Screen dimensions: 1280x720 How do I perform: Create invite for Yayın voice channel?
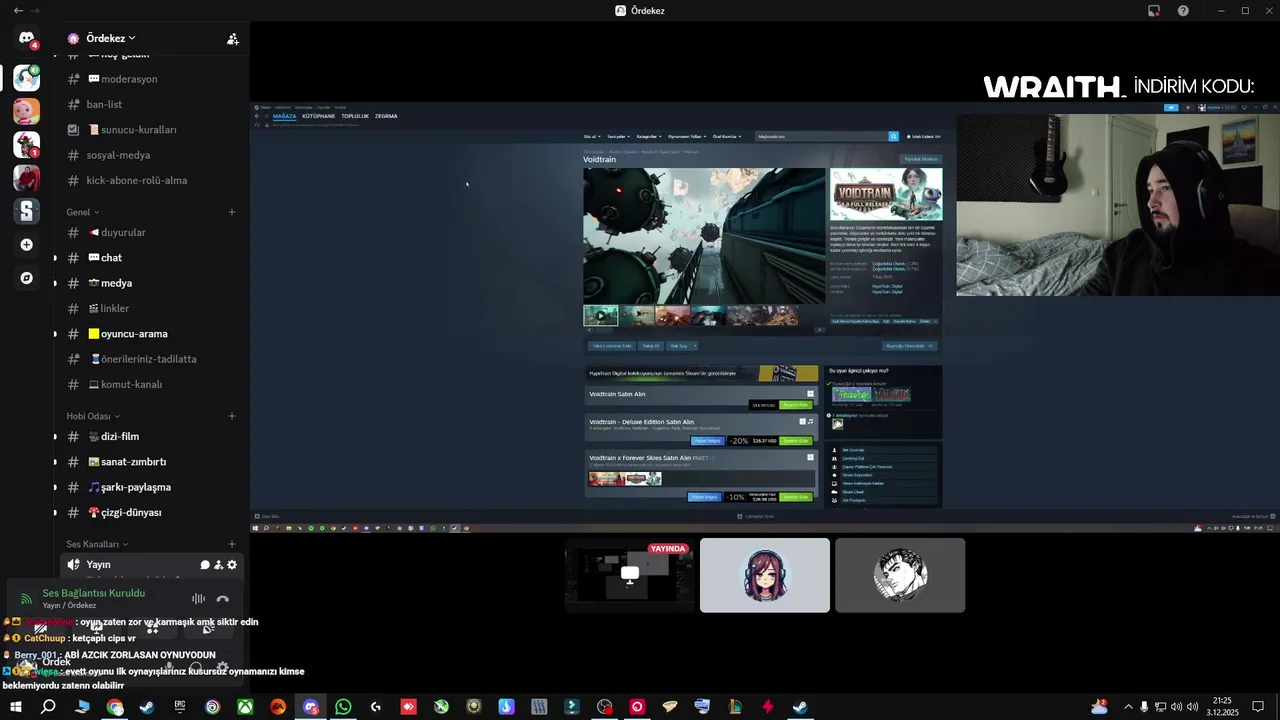pos(218,565)
